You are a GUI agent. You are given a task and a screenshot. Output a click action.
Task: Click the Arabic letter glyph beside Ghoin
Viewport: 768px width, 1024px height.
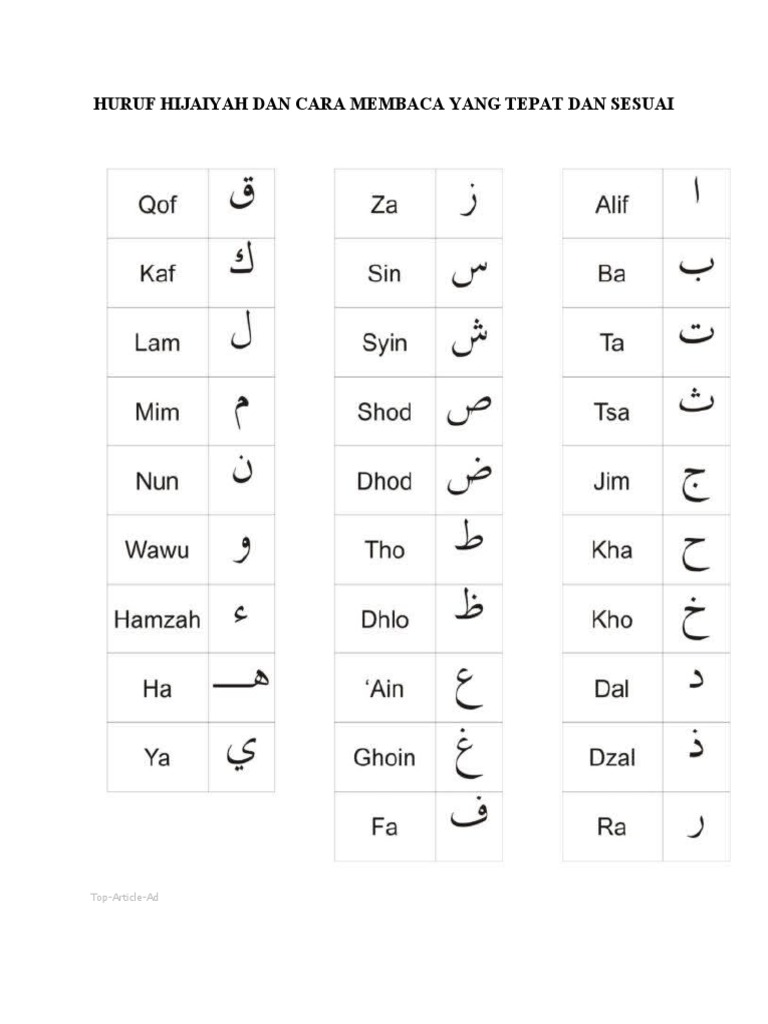pos(470,757)
